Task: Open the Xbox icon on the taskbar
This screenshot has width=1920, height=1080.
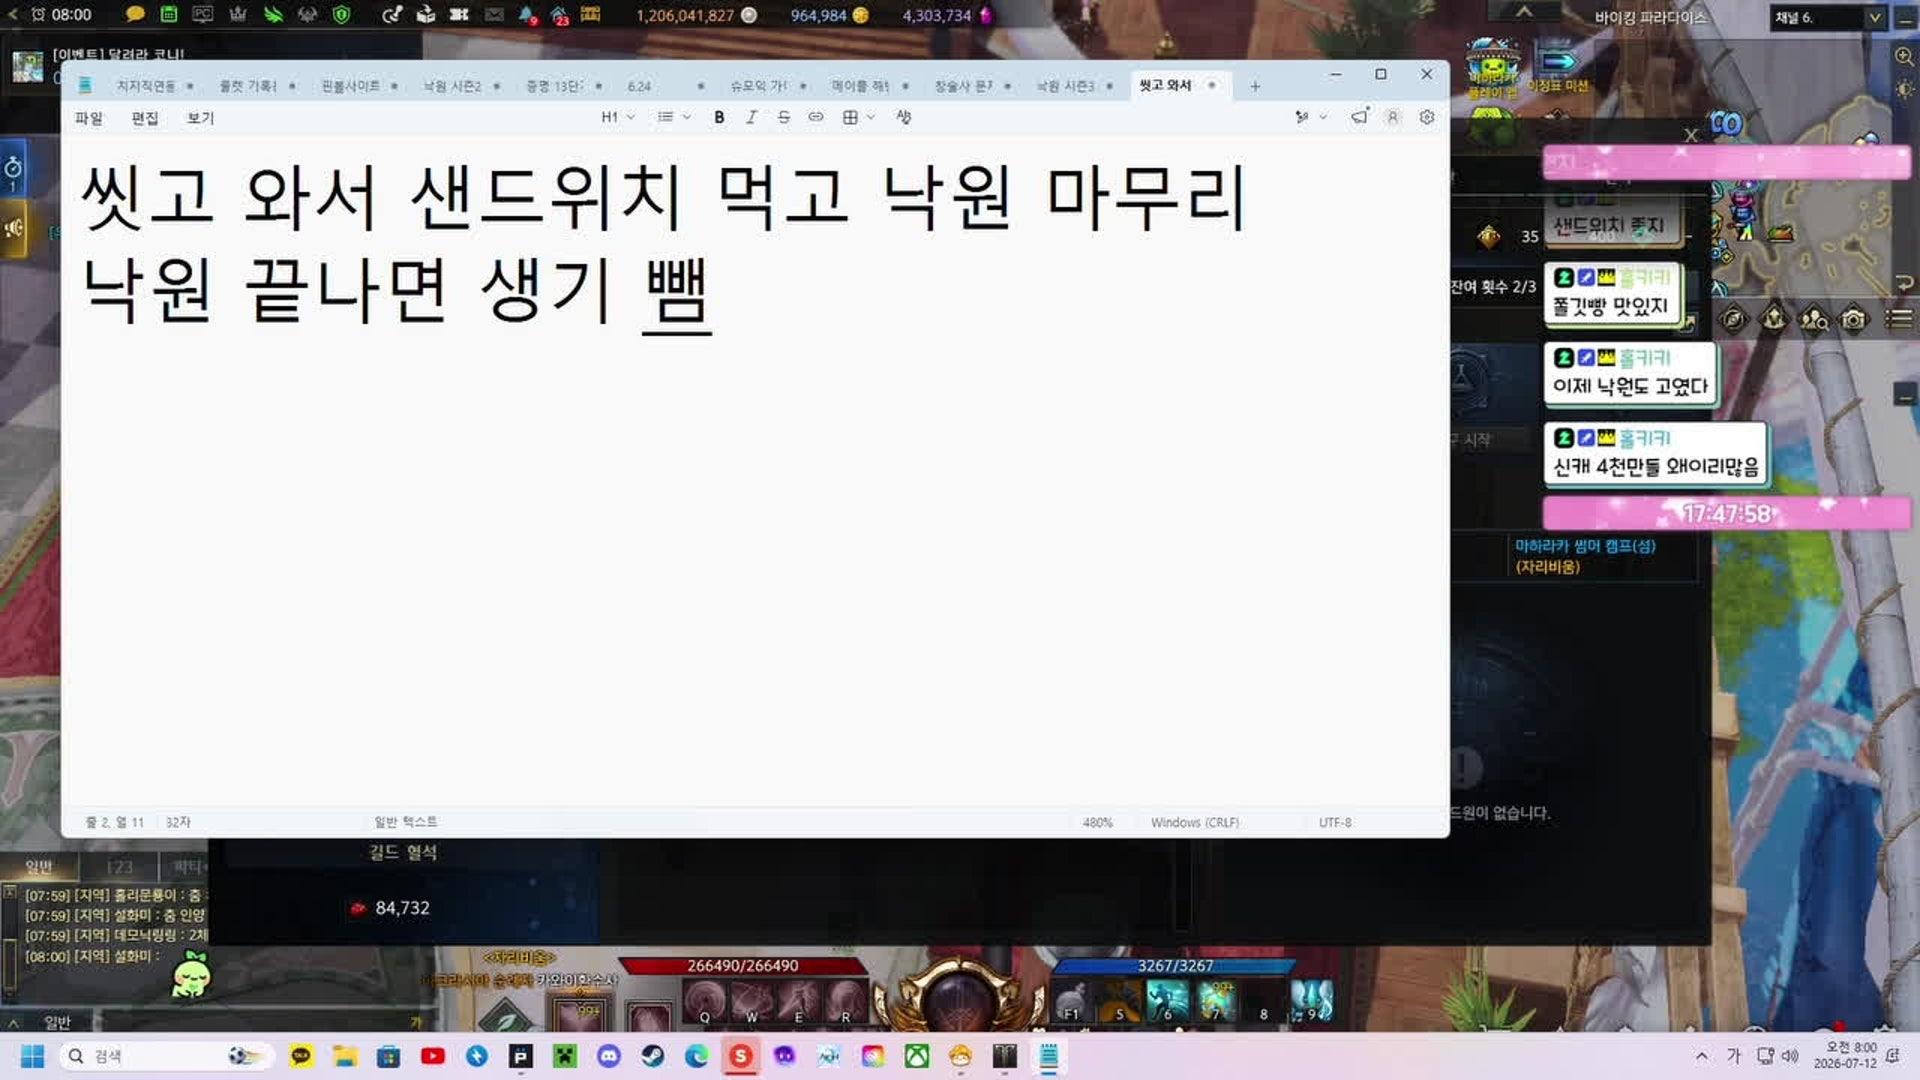Action: [x=917, y=1056]
